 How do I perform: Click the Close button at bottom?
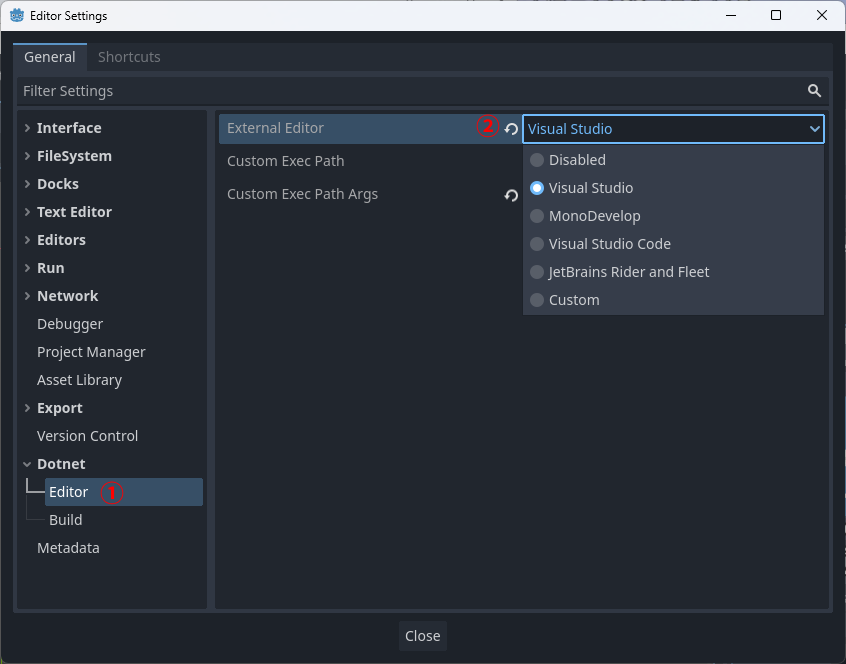click(422, 636)
